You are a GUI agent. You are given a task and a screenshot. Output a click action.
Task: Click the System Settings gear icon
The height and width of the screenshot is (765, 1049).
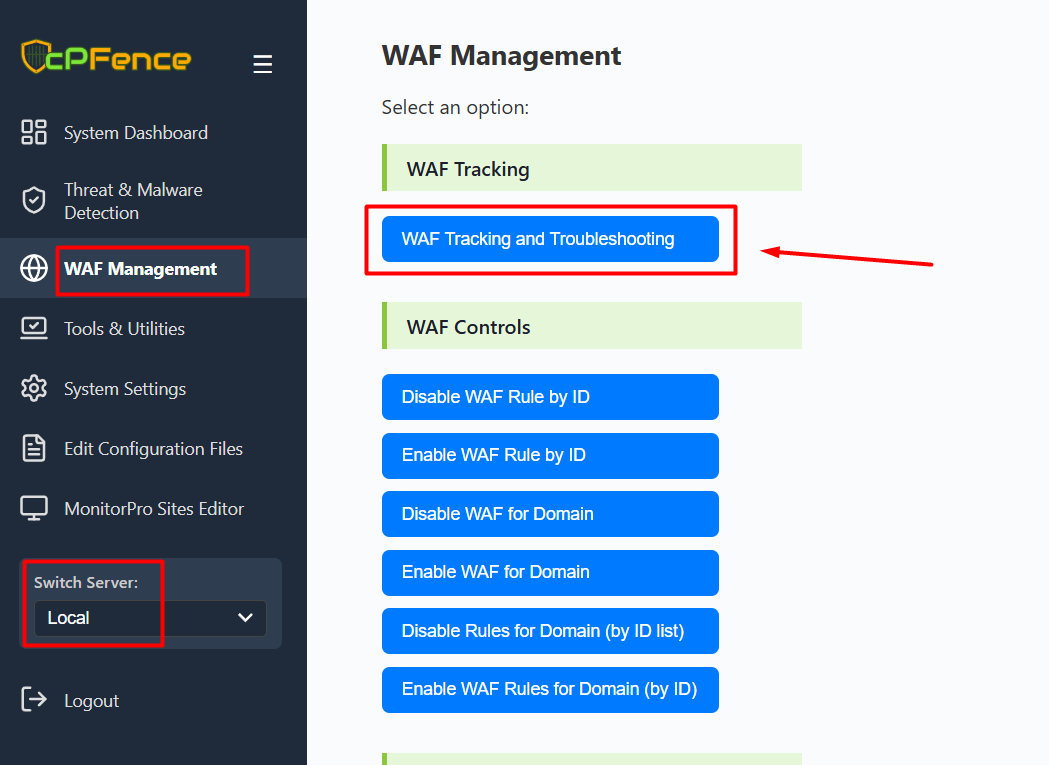[34, 388]
